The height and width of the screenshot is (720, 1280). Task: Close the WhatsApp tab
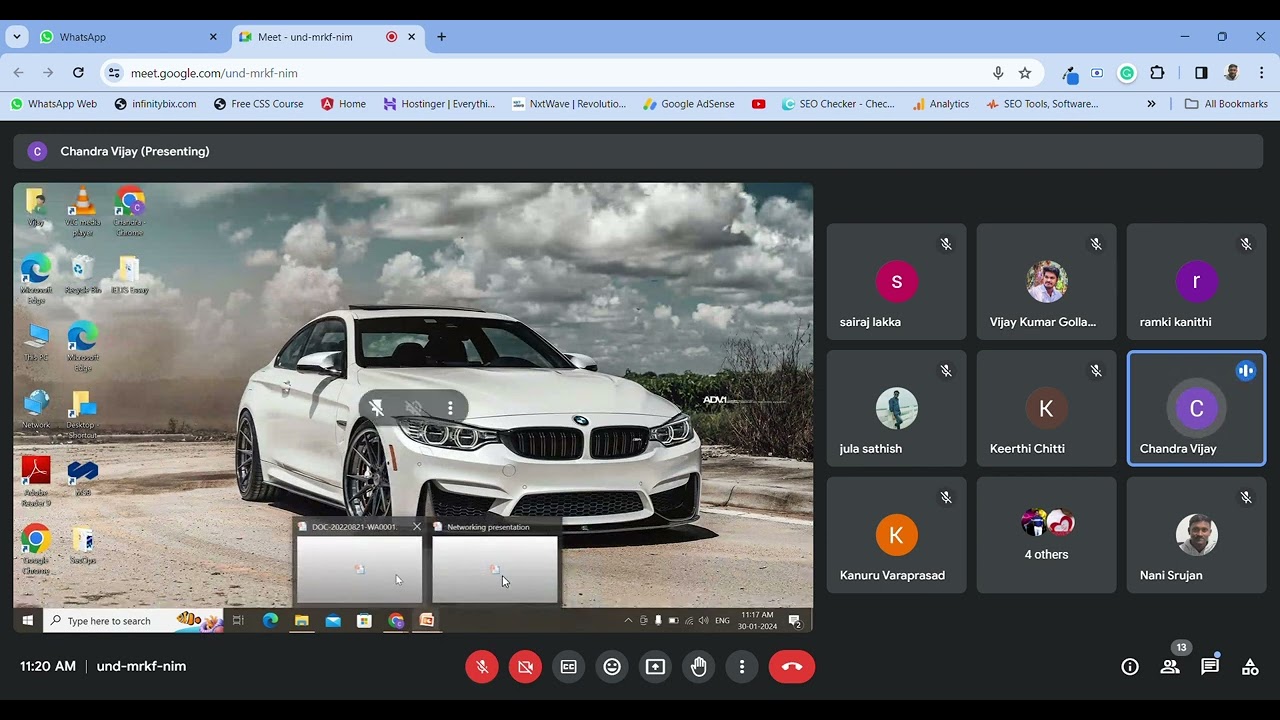coord(213,37)
